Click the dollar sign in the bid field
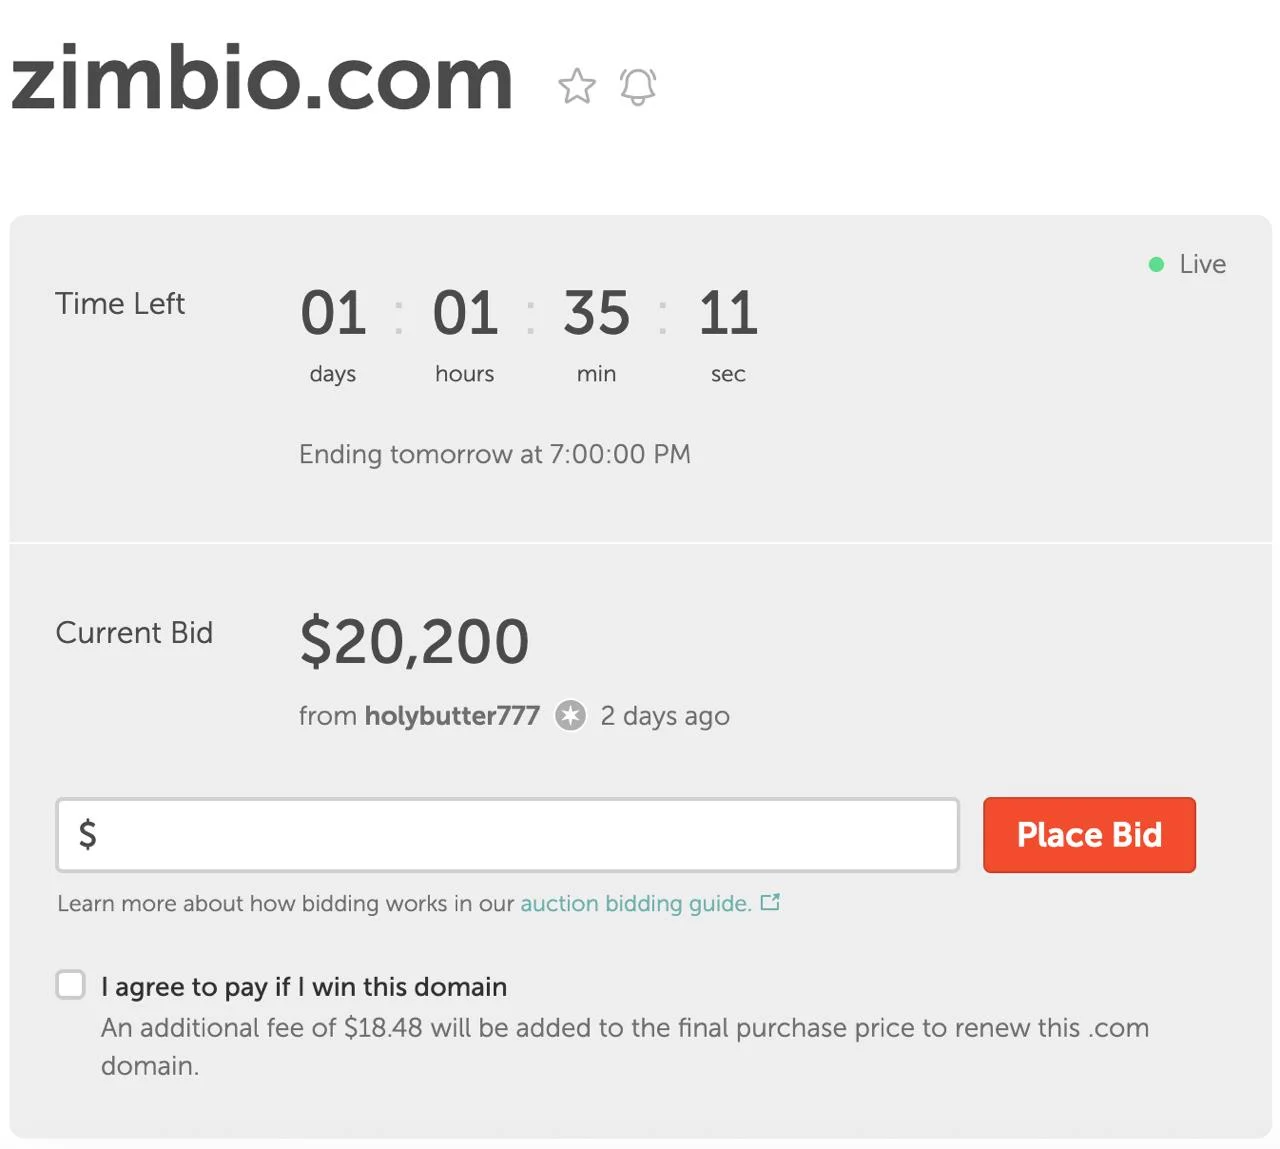Image resolution: width=1280 pixels, height=1149 pixels. 88,834
